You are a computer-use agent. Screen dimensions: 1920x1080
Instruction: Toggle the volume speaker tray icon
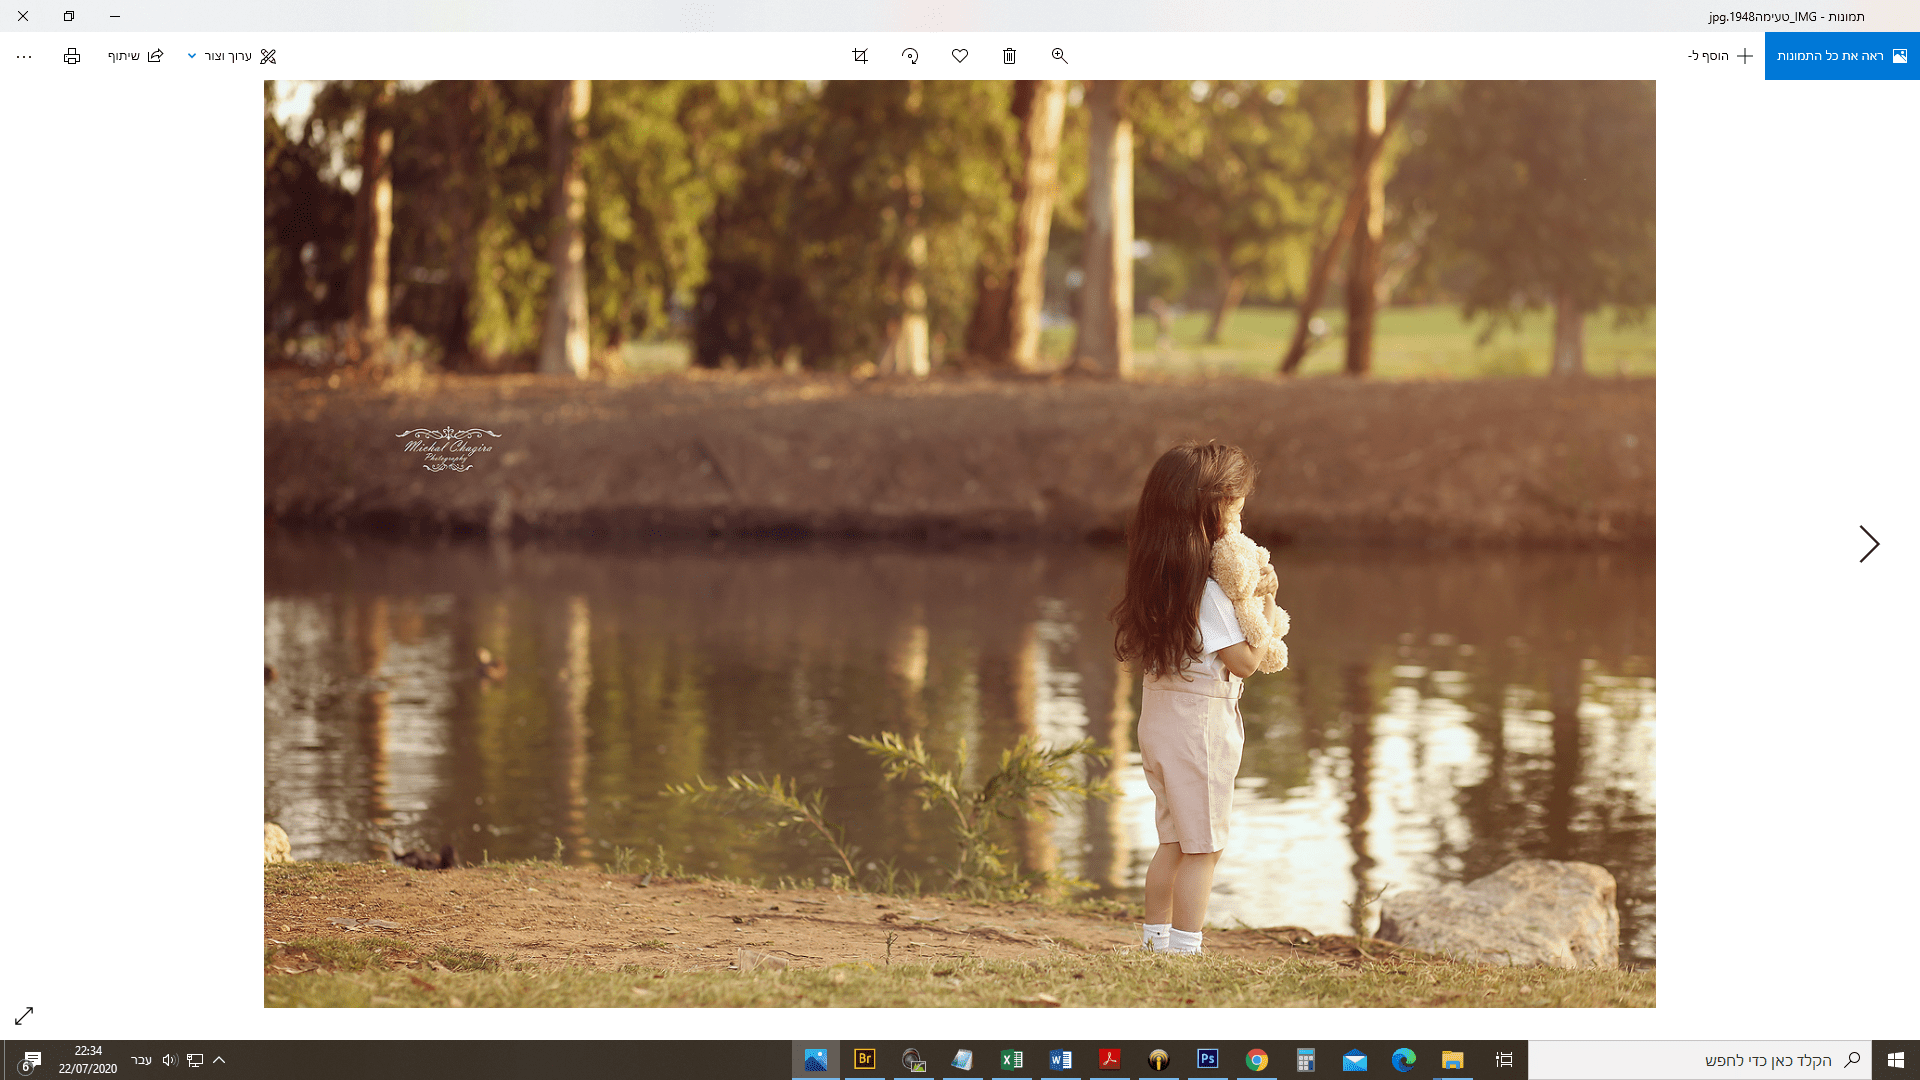(x=169, y=1060)
